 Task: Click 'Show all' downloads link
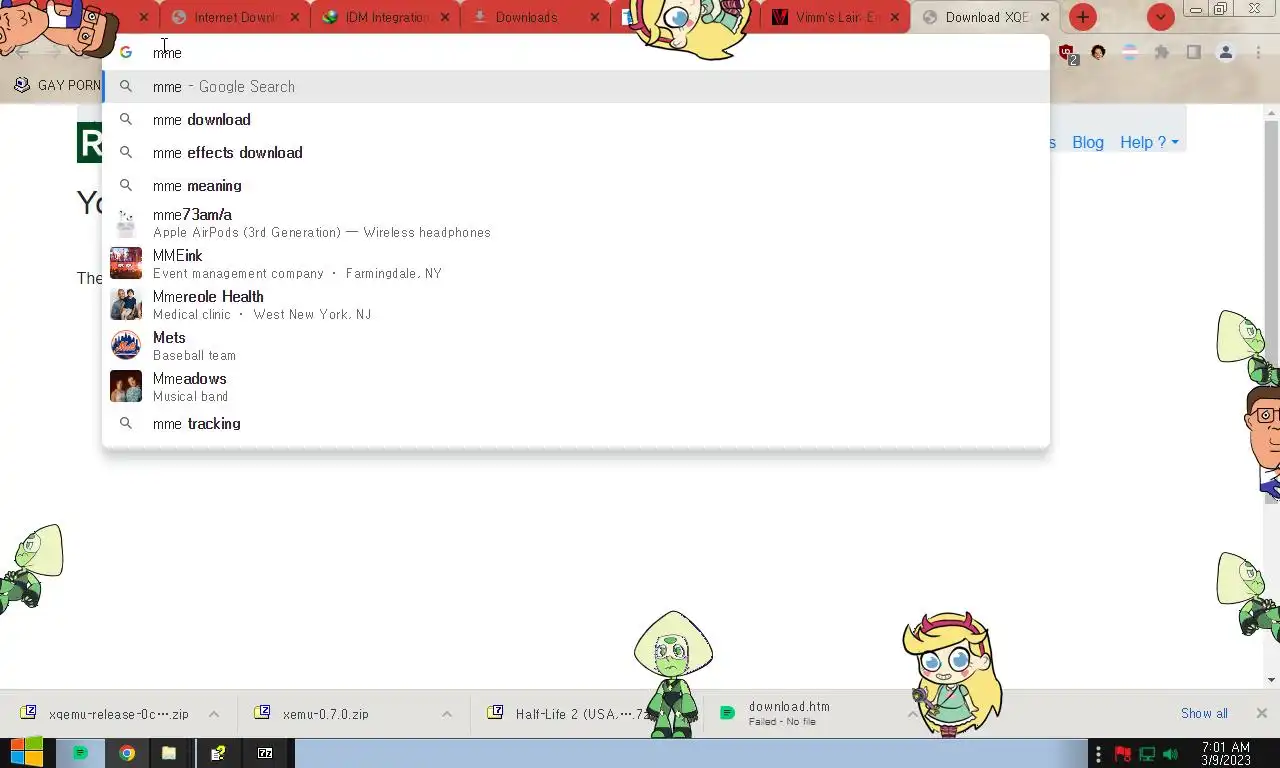tap(1204, 713)
